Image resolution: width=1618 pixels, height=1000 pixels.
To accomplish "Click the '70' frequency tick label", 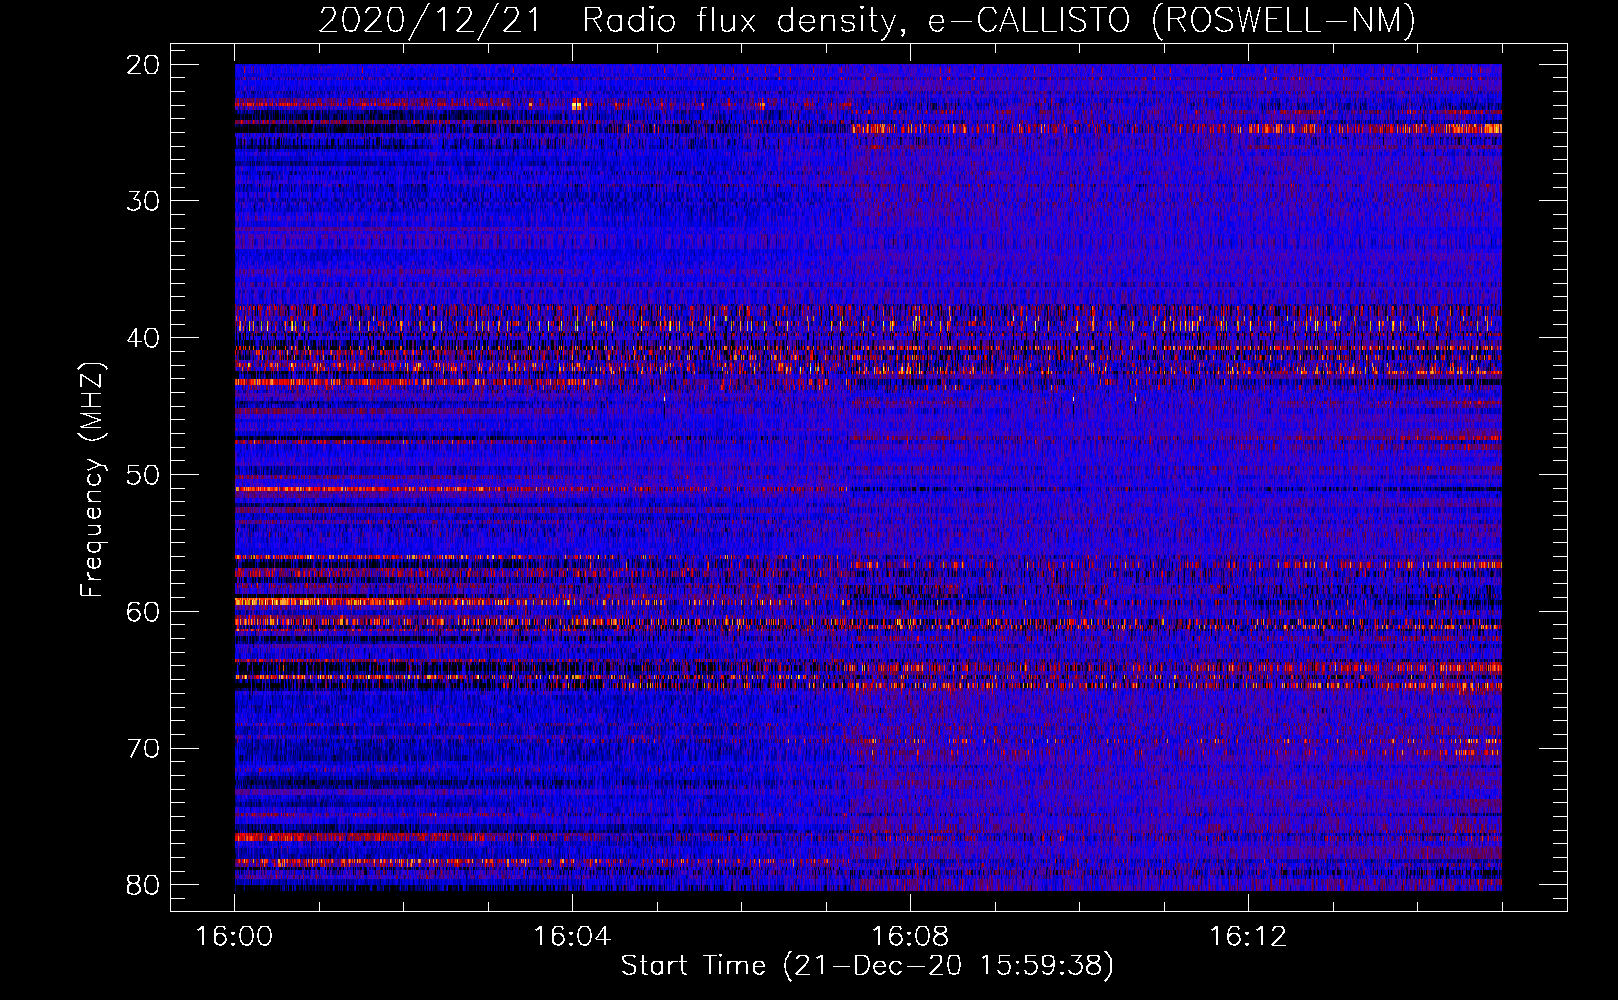I will [144, 749].
